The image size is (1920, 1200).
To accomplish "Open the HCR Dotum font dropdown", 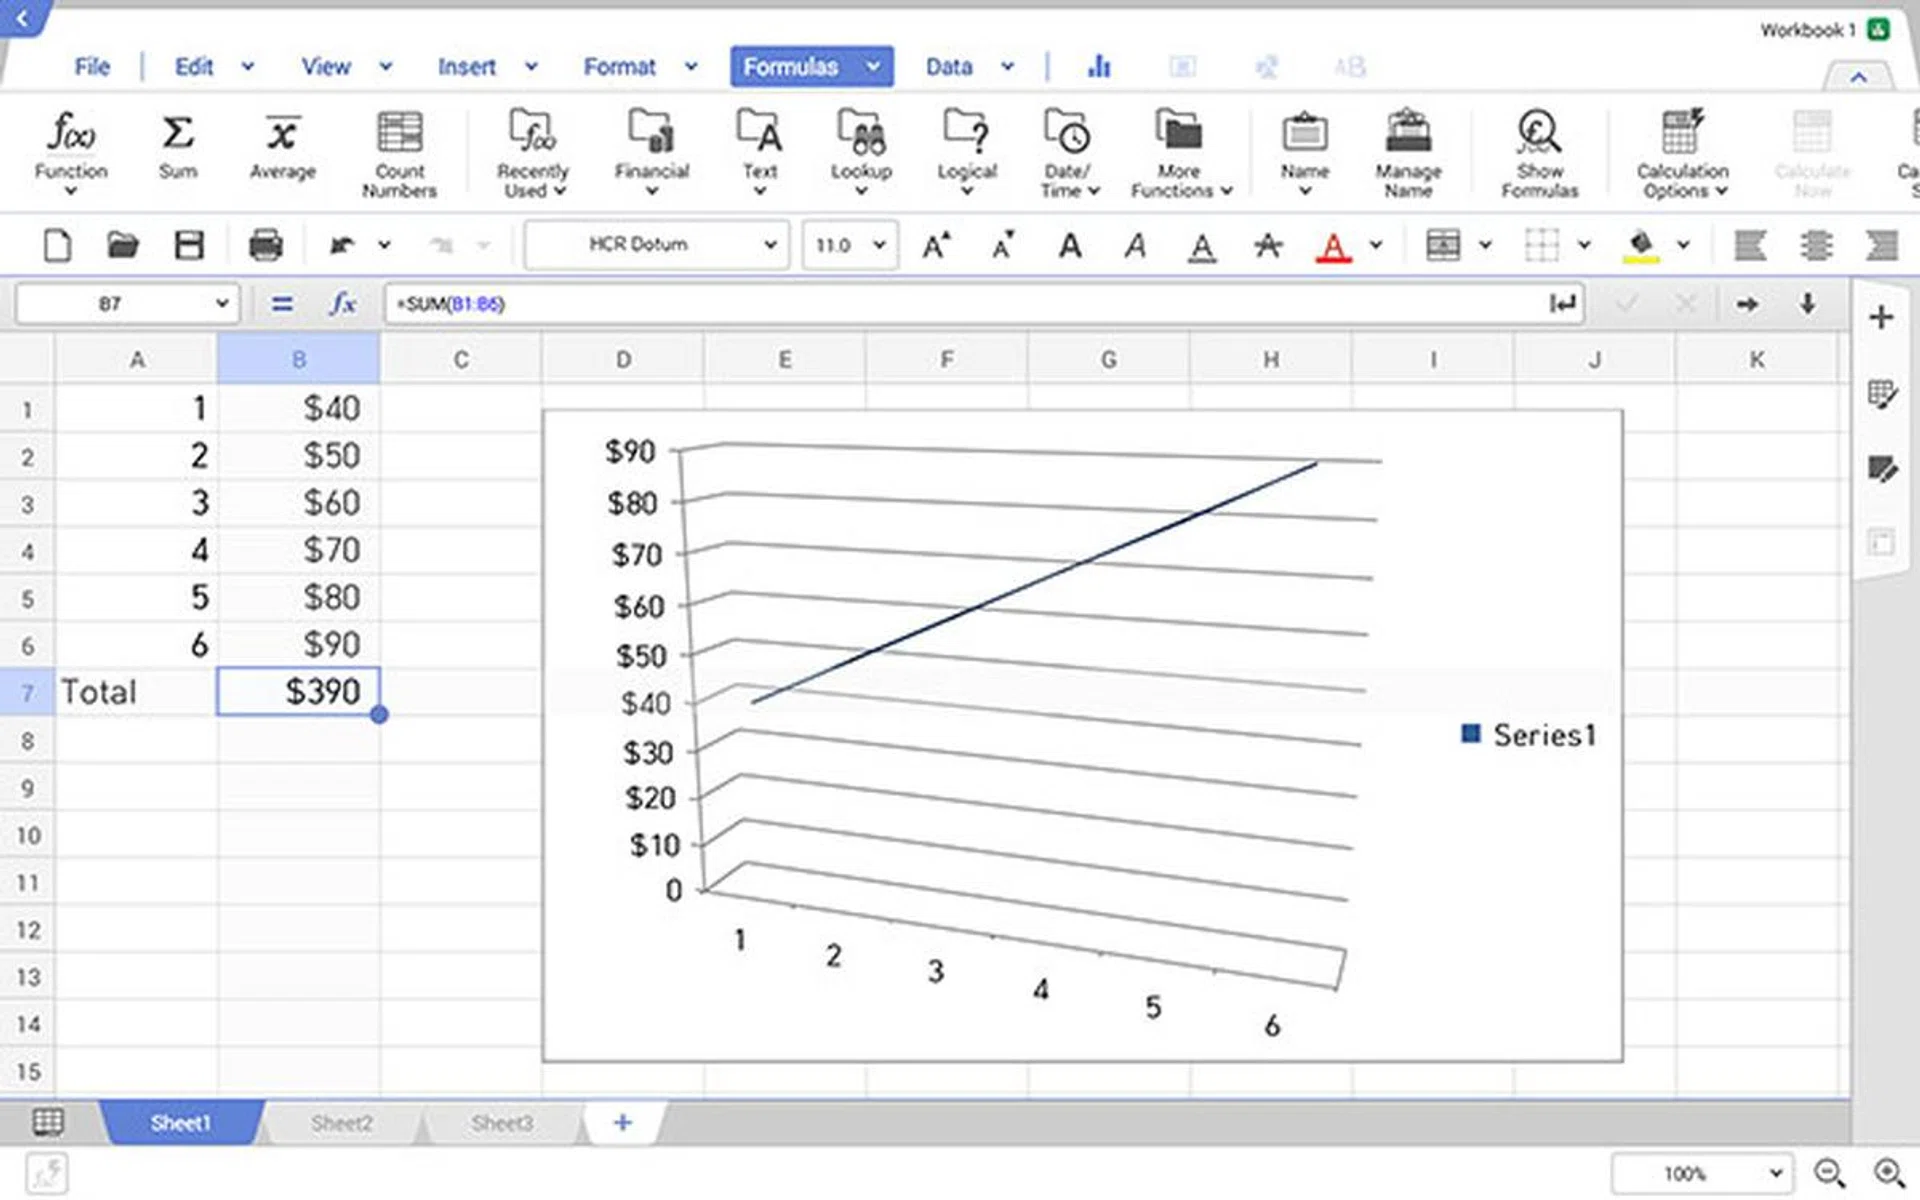I will tap(656, 245).
